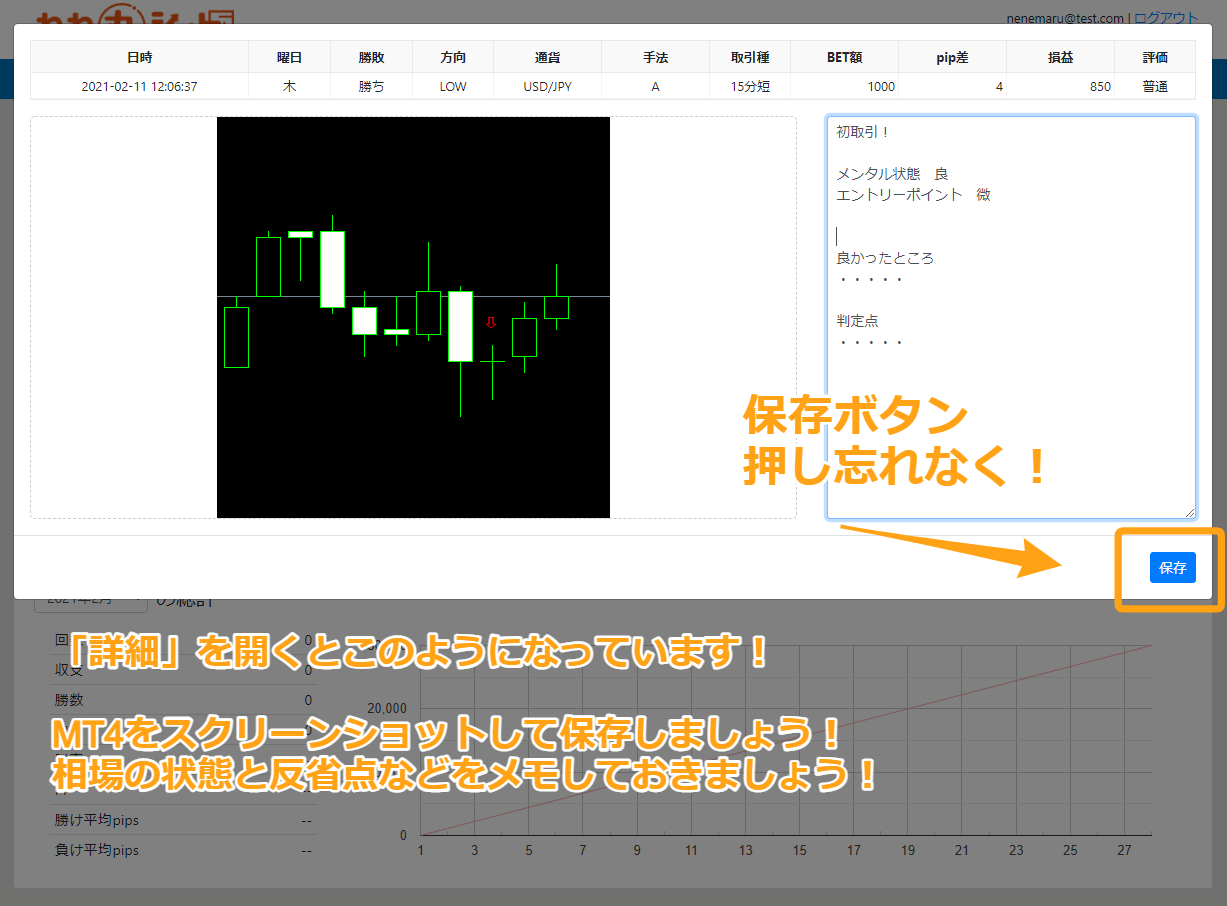Image resolution: width=1227 pixels, height=906 pixels.
Task: Click the 方向 column header
Action: click(453, 57)
